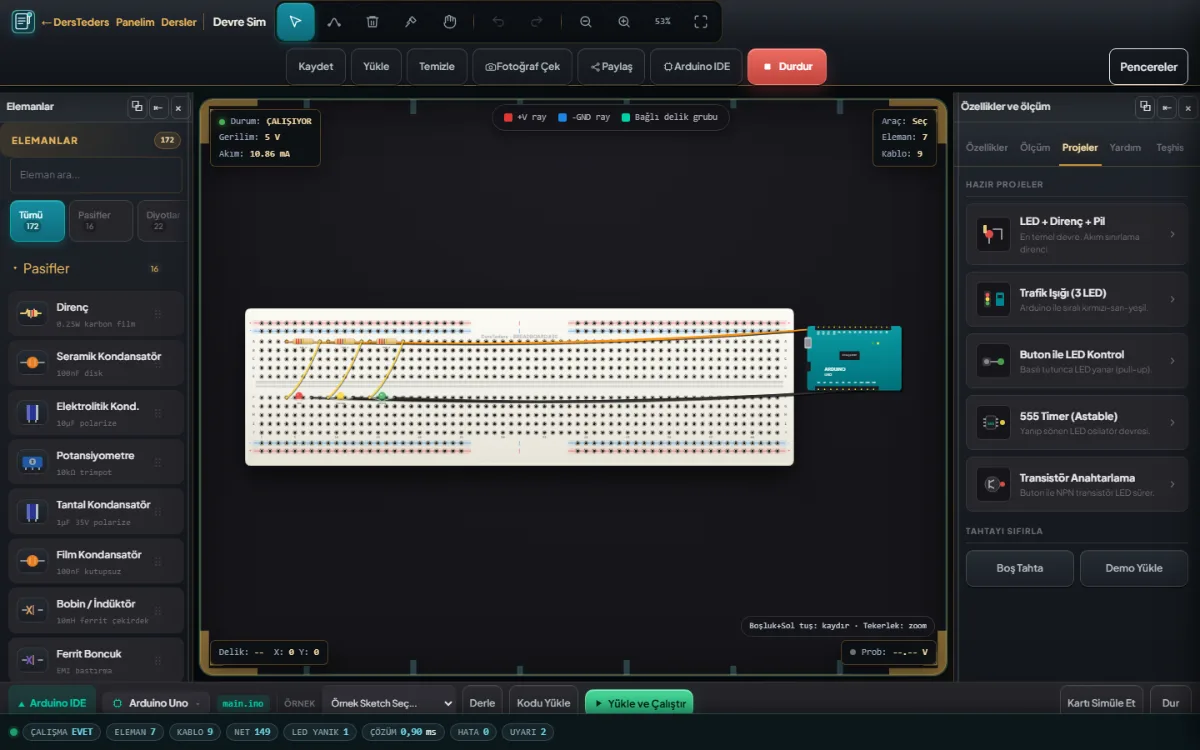Open the LED + Direnç + Pil project
The width and height of the screenshot is (1200, 750).
pos(1077,235)
